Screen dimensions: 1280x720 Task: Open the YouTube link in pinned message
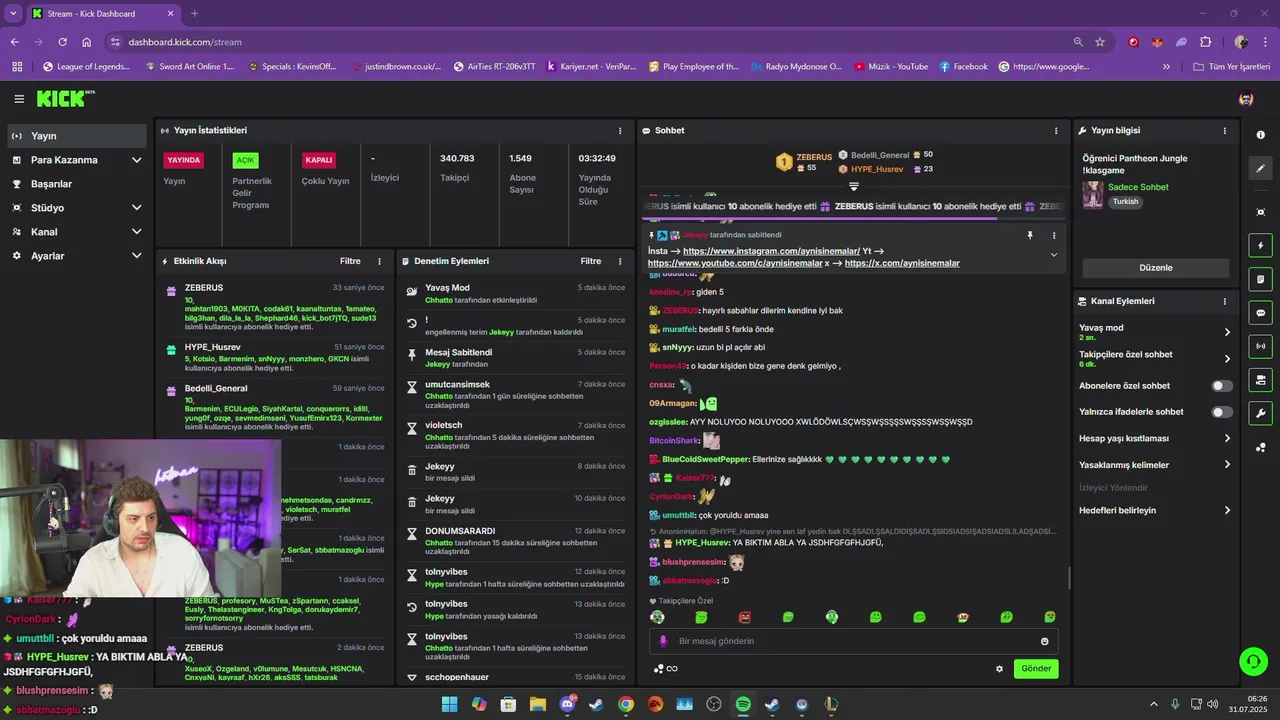click(x=735, y=263)
